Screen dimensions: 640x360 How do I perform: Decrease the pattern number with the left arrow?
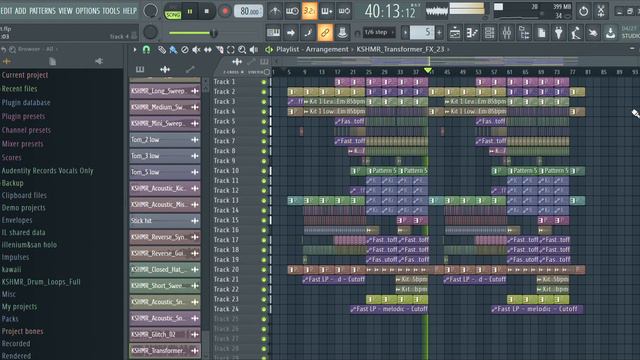(x=405, y=33)
